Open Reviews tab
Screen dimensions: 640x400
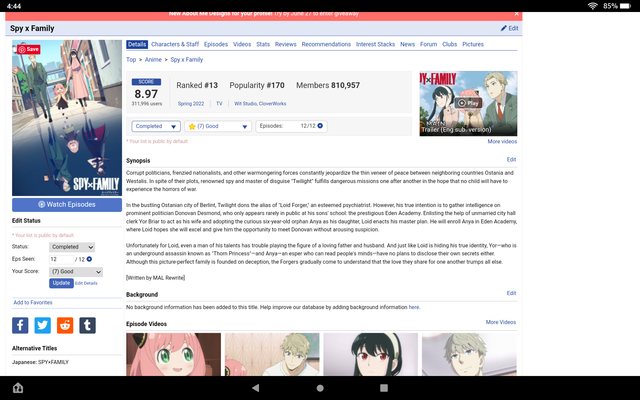click(x=285, y=44)
